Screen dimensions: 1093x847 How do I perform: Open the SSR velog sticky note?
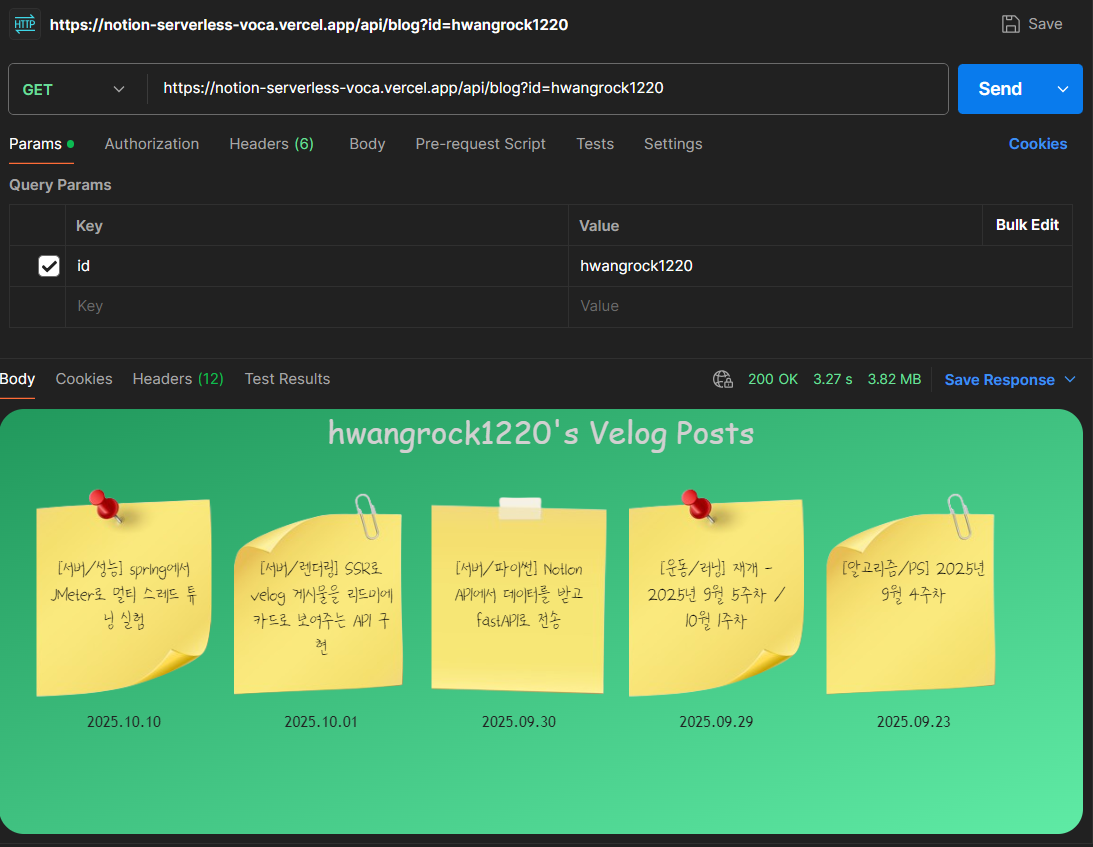pyautogui.click(x=319, y=603)
